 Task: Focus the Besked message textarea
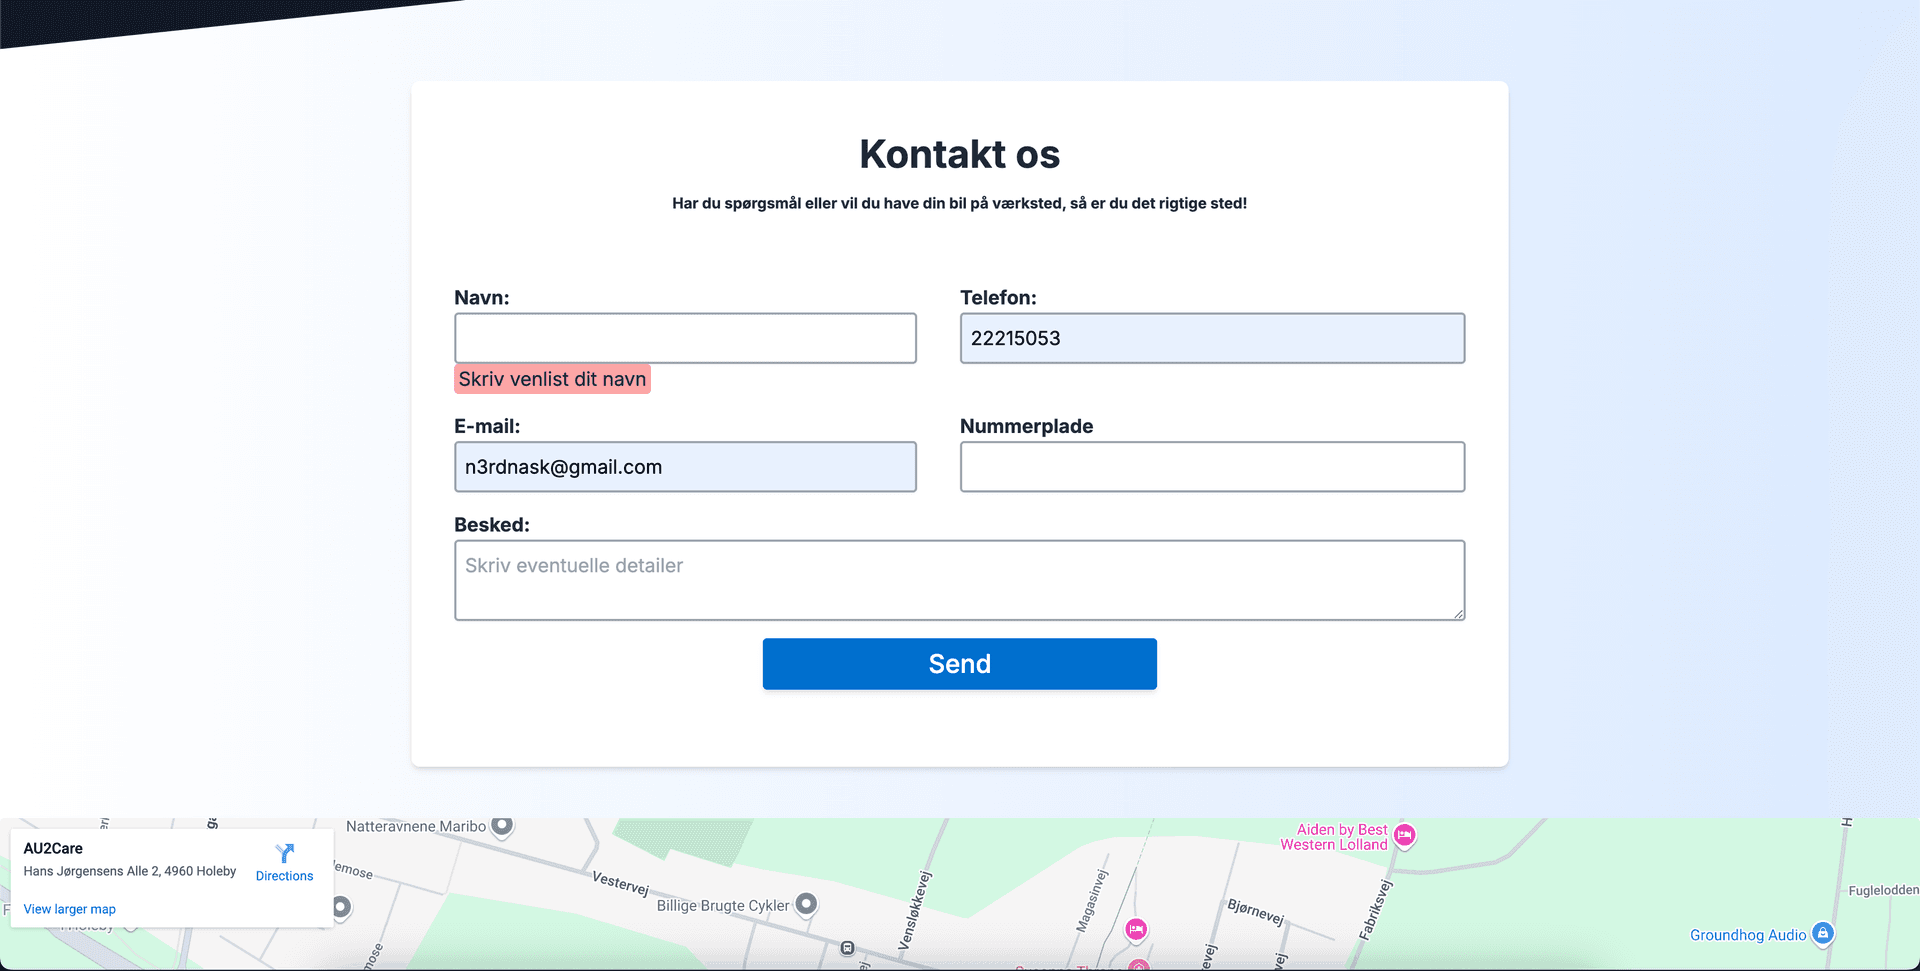[959, 580]
